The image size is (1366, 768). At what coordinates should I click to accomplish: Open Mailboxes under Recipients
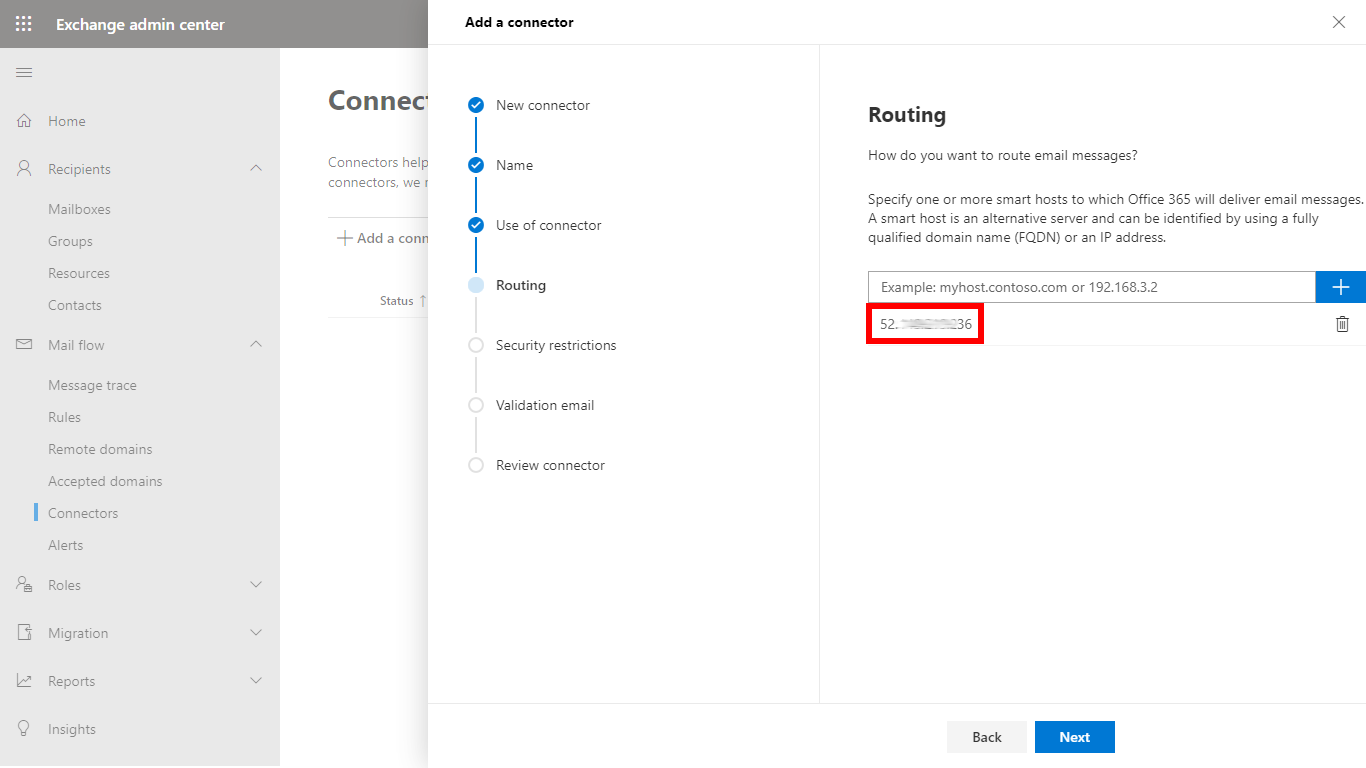79,209
